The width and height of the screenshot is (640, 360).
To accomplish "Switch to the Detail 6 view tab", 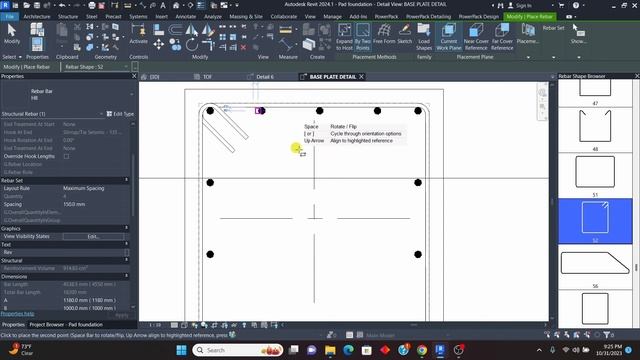I will [265, 77].
